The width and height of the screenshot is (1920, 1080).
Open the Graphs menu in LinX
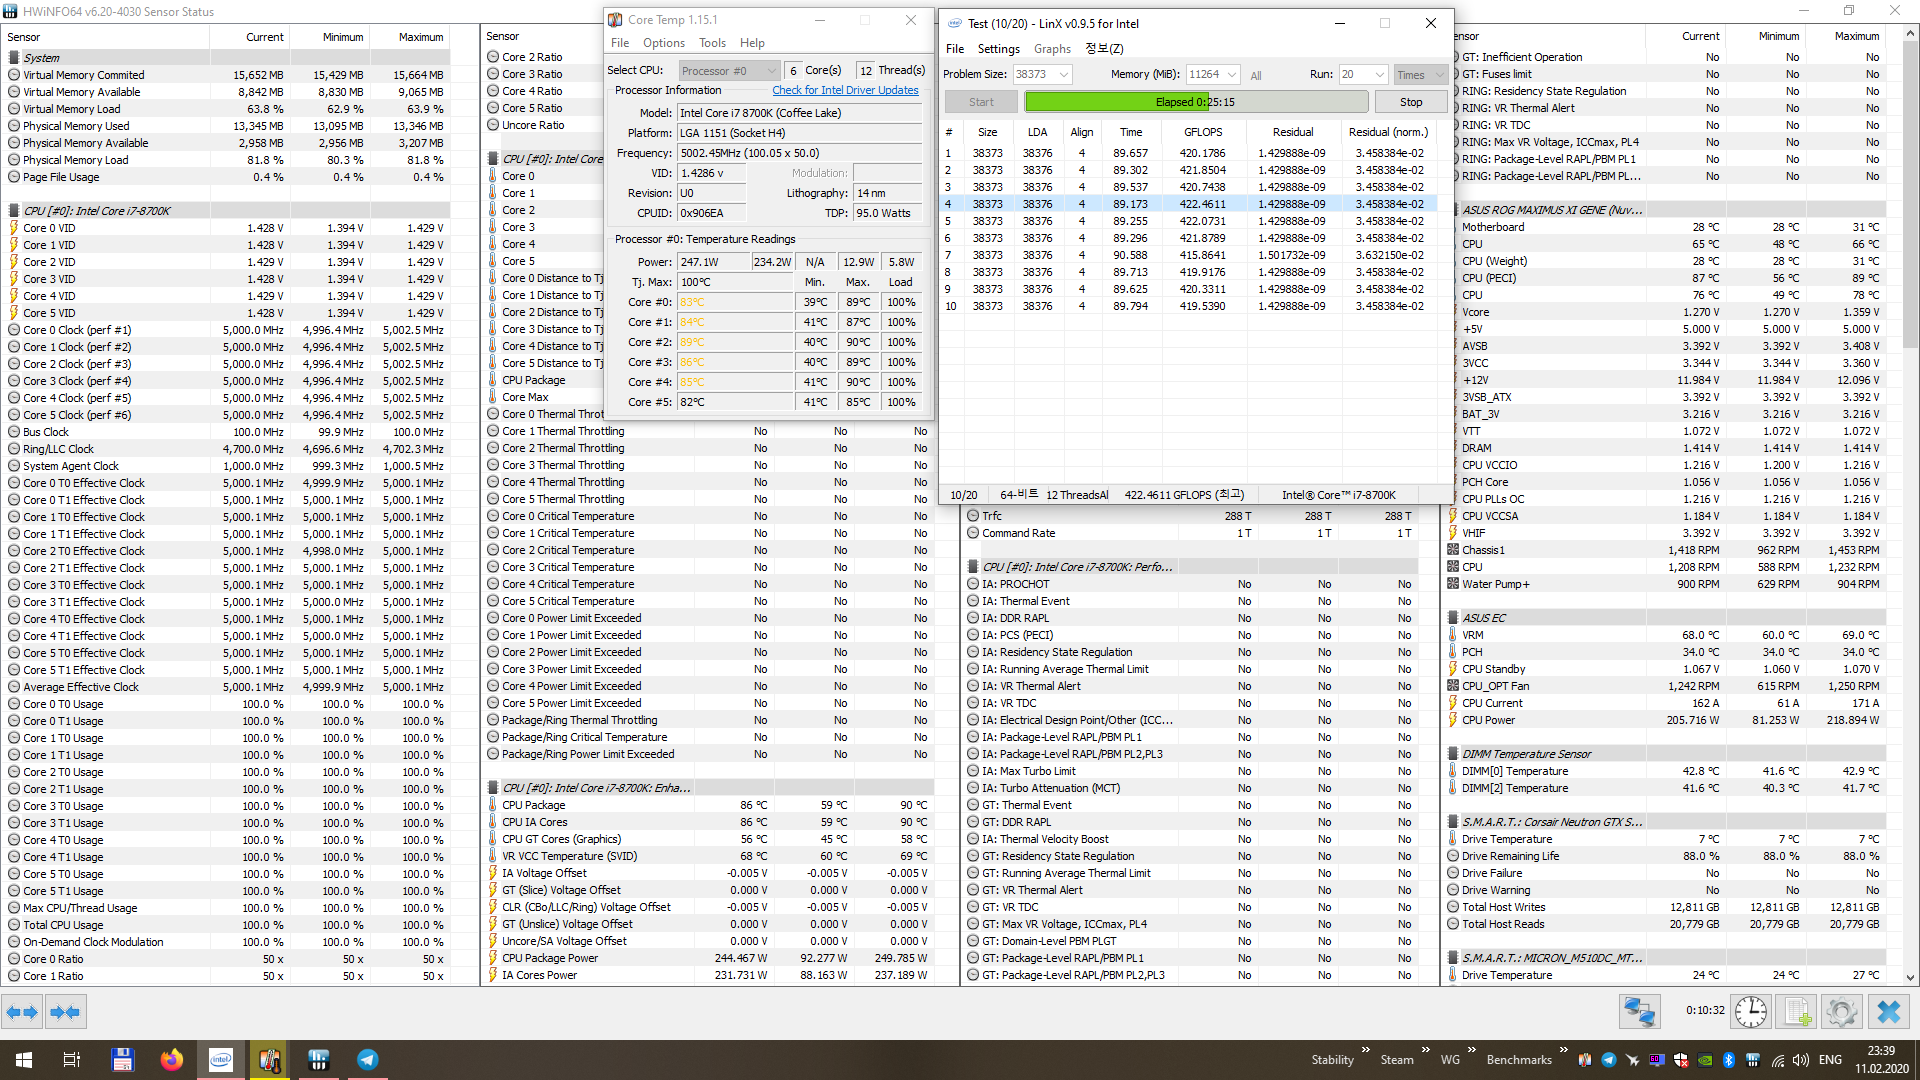(1052, 49)
